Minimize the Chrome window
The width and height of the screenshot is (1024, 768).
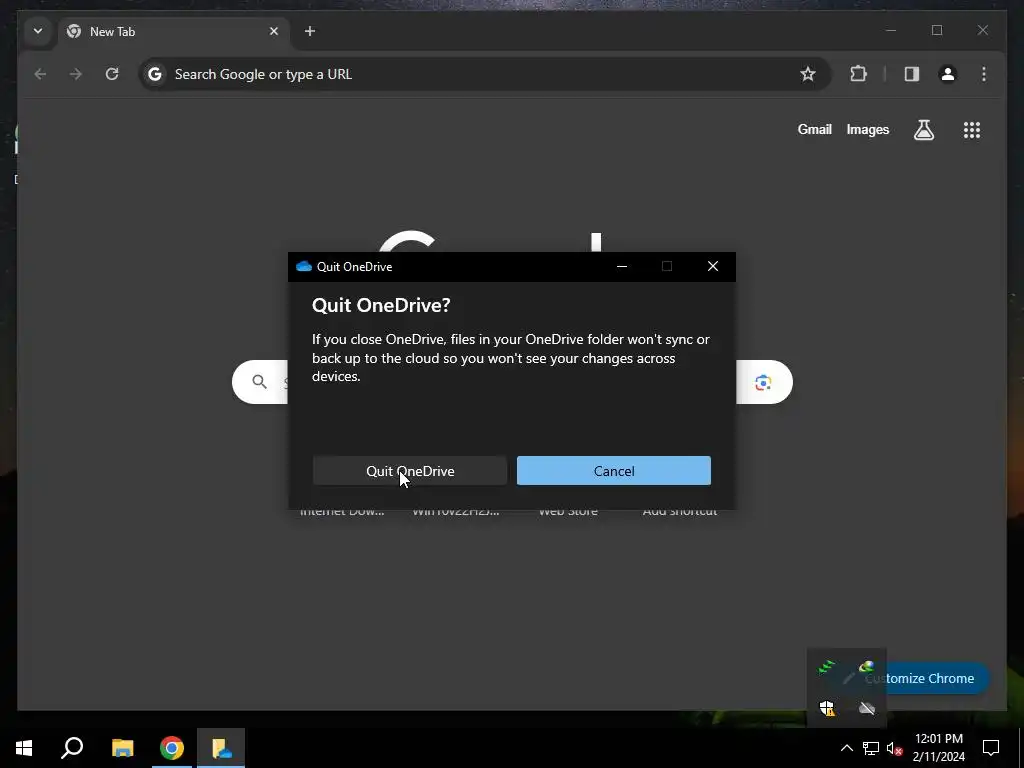[x=891, y=31]
